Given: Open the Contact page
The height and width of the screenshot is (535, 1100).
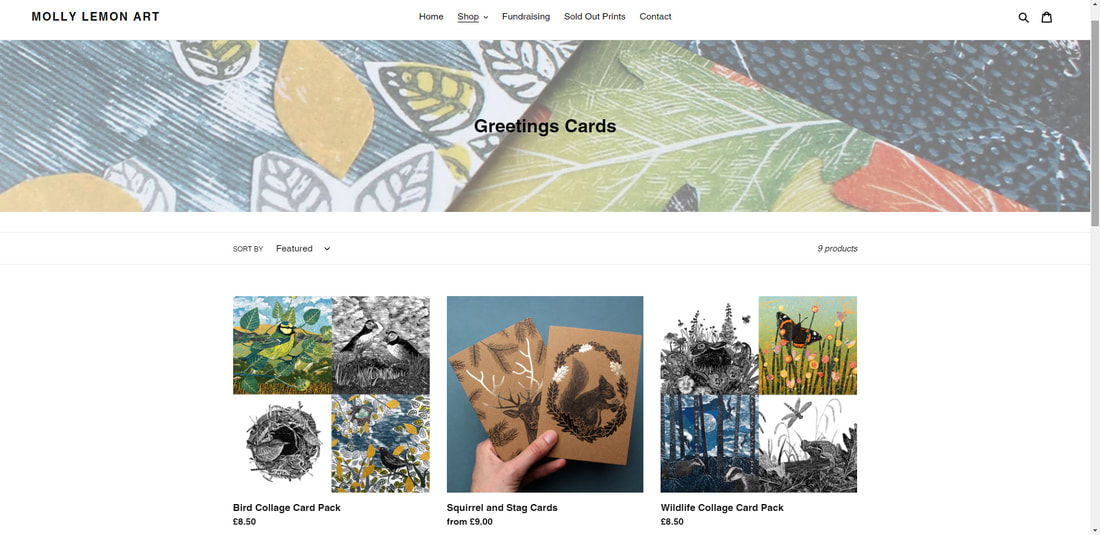Looking at the screenshot, I should click(x=655, y=16).
